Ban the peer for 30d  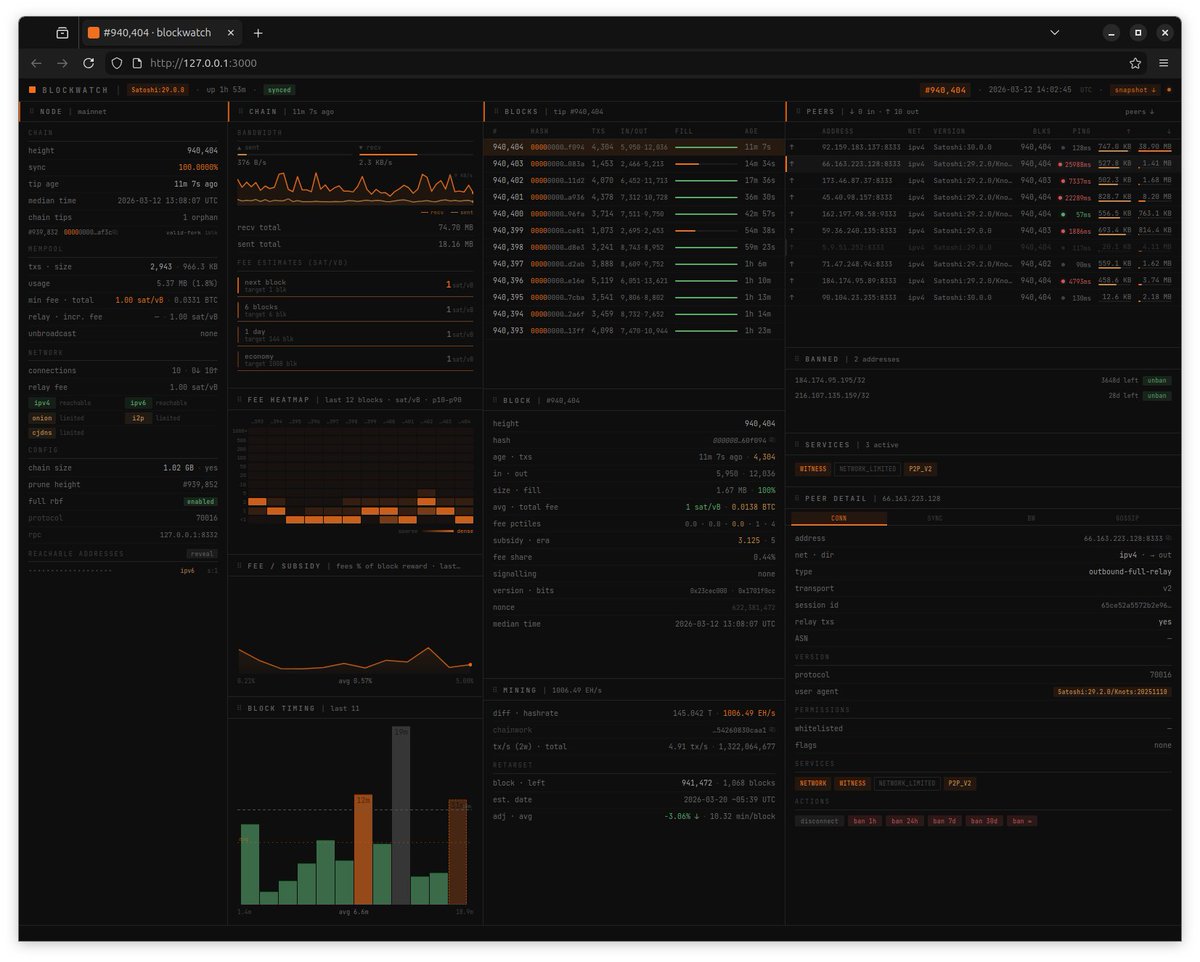(x=984, y=821)
